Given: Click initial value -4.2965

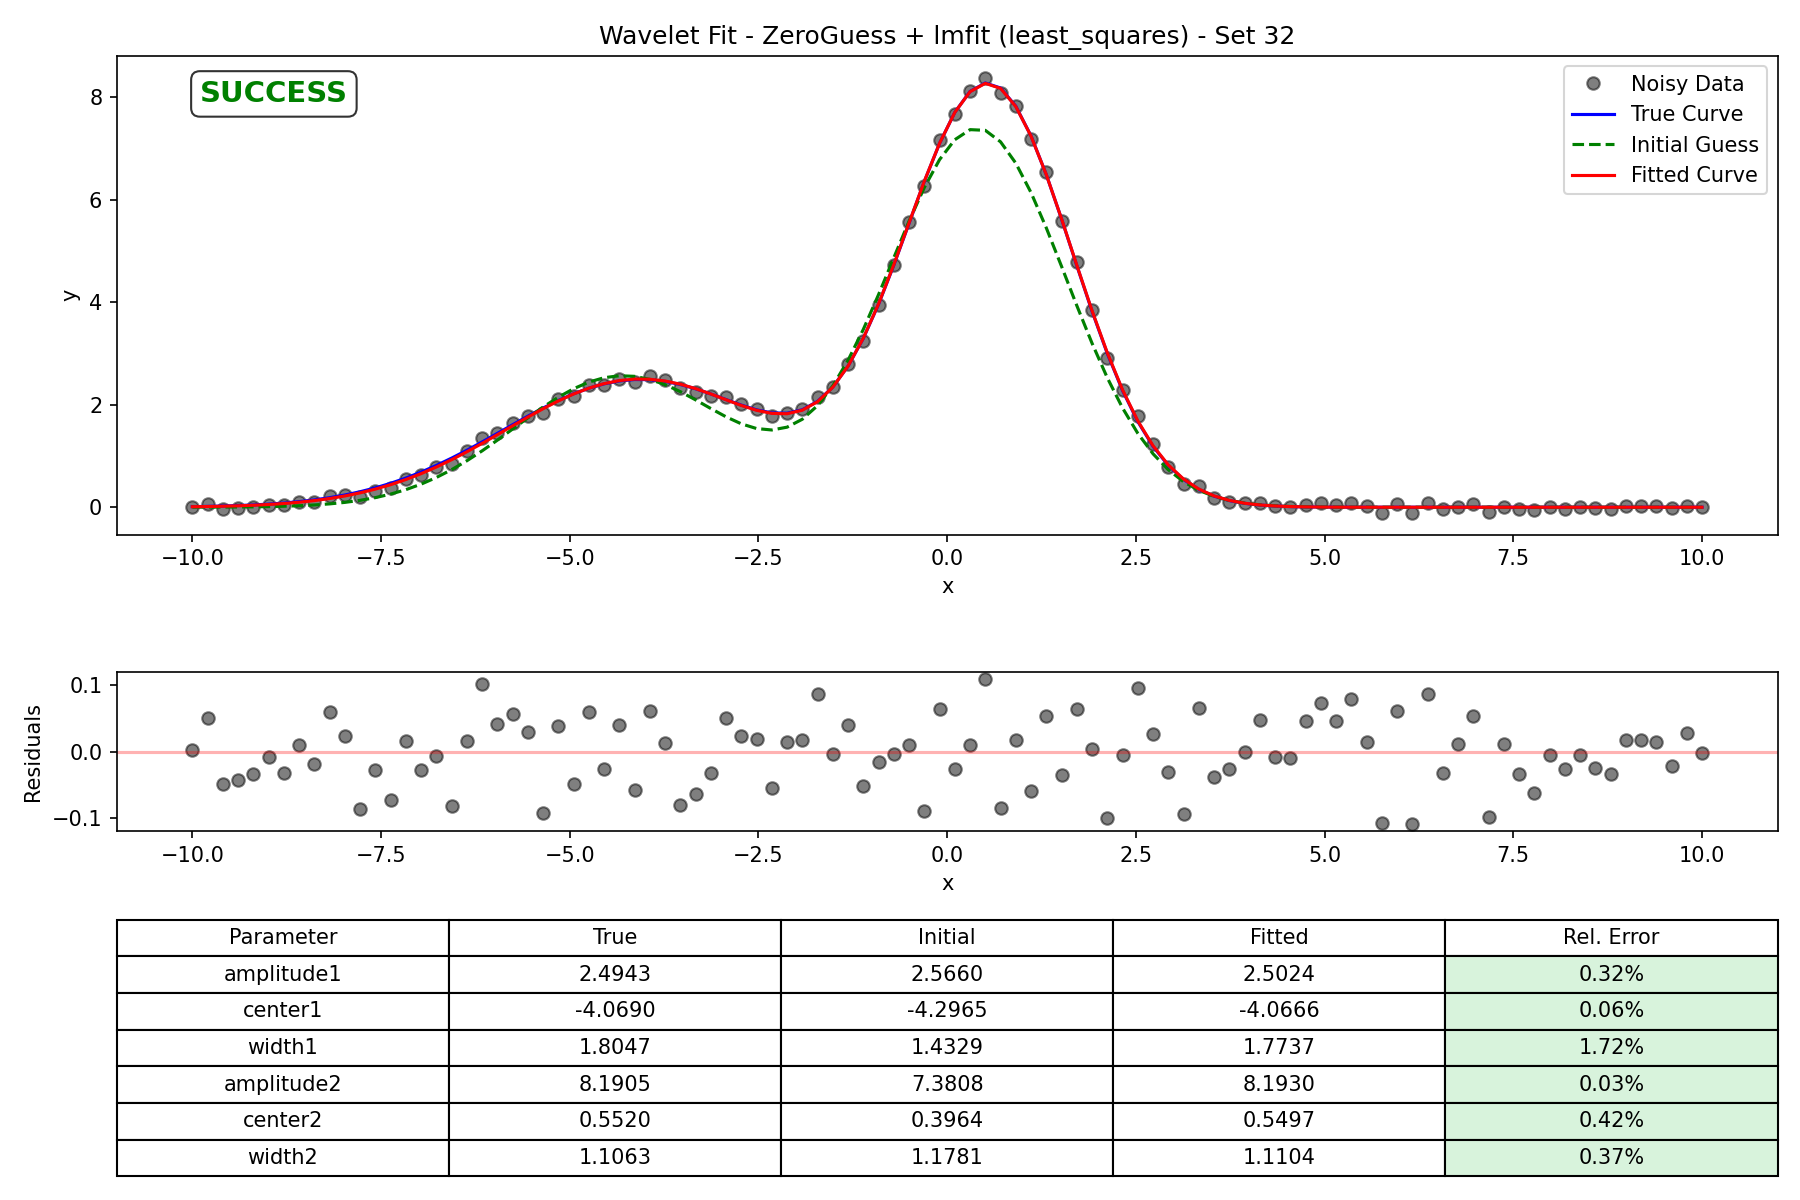Looking at the screenshot, I should point(947,1011).
